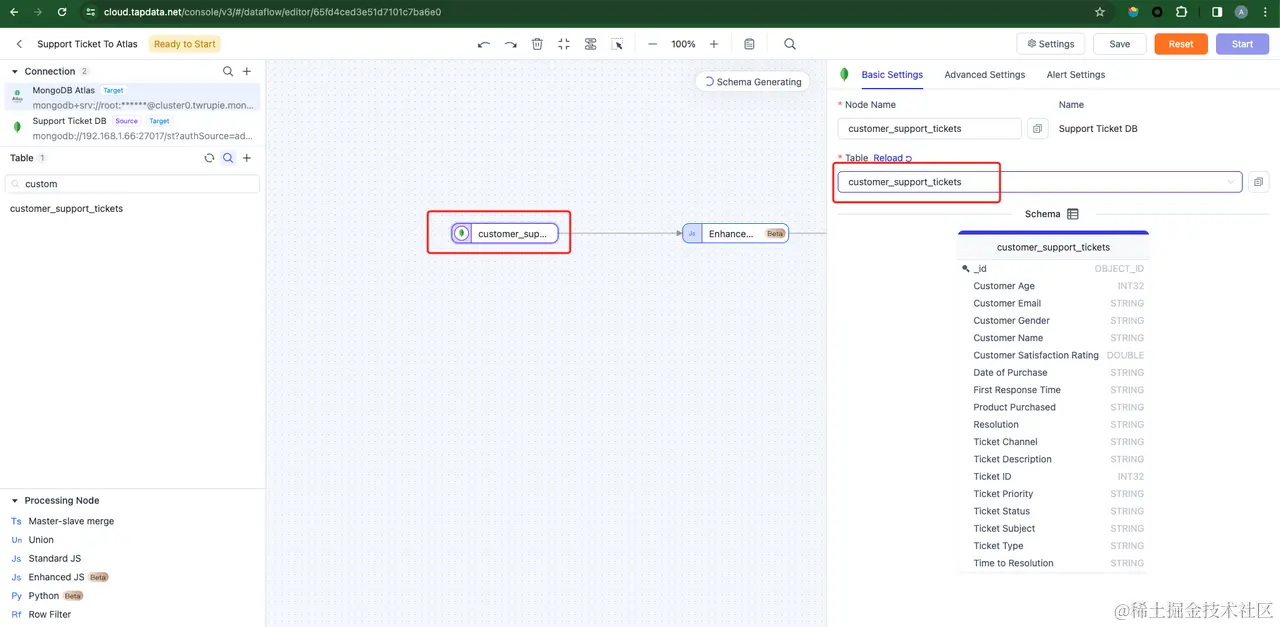Click the orange Reset button
The image size is (1280, 627).
click(1181, 44)
